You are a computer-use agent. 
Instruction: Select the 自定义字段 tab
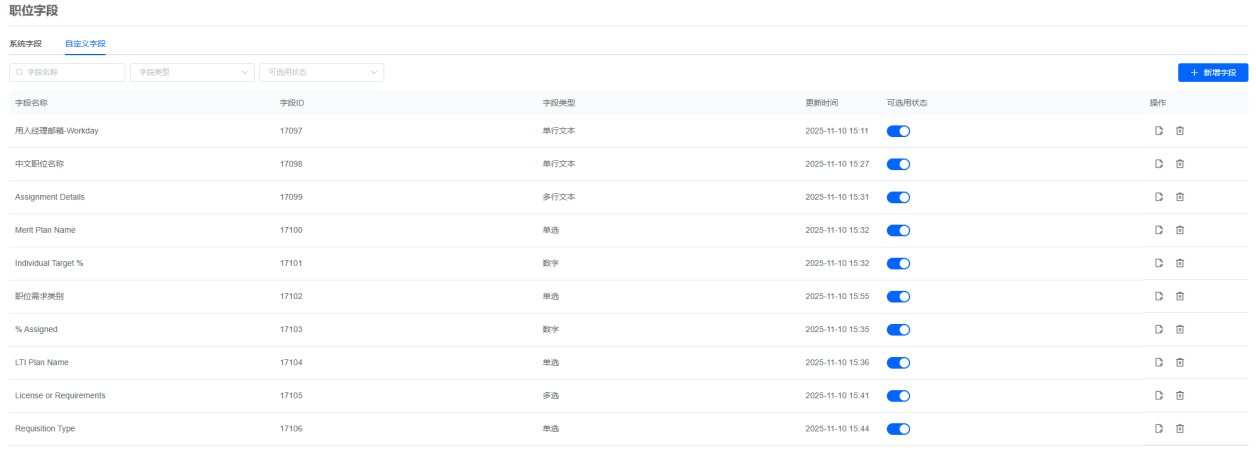pyautogui.click(x=85, y=44)
